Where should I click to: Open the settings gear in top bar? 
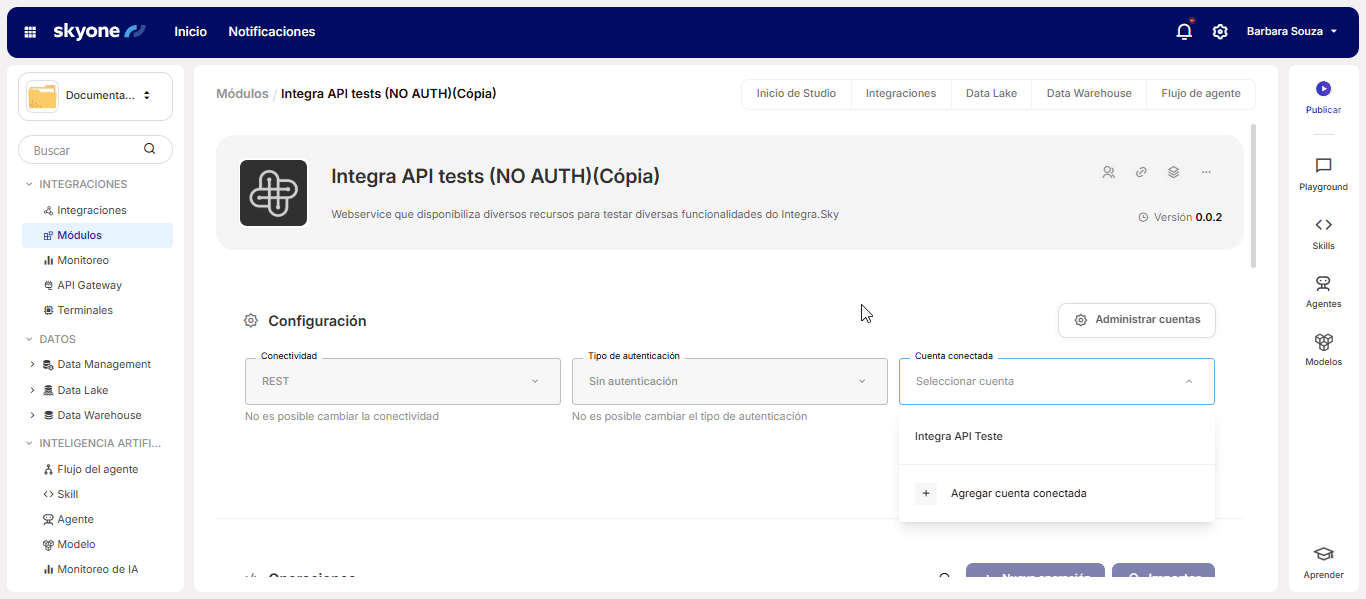(1220, 32)
